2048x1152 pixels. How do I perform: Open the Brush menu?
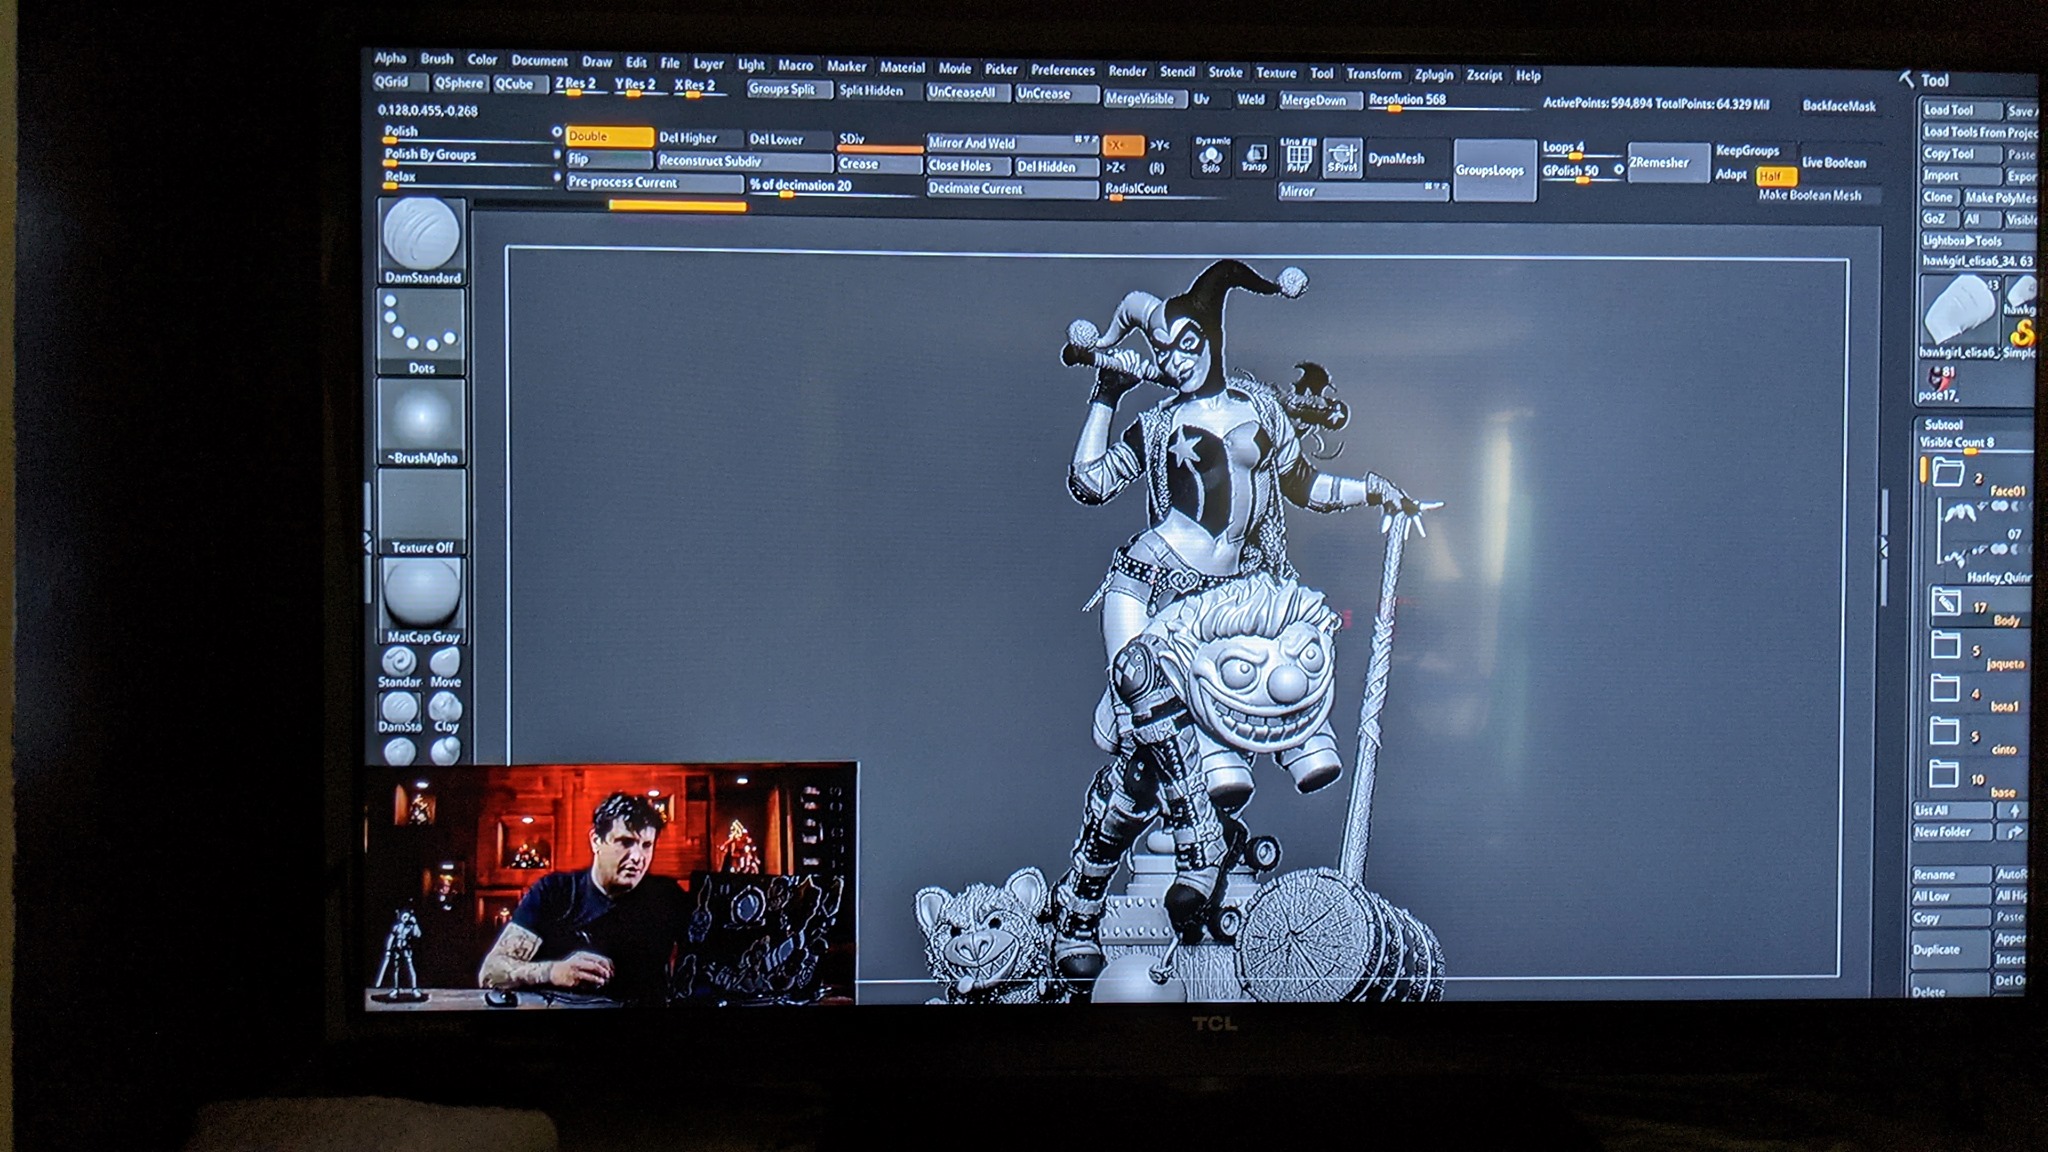437,59
